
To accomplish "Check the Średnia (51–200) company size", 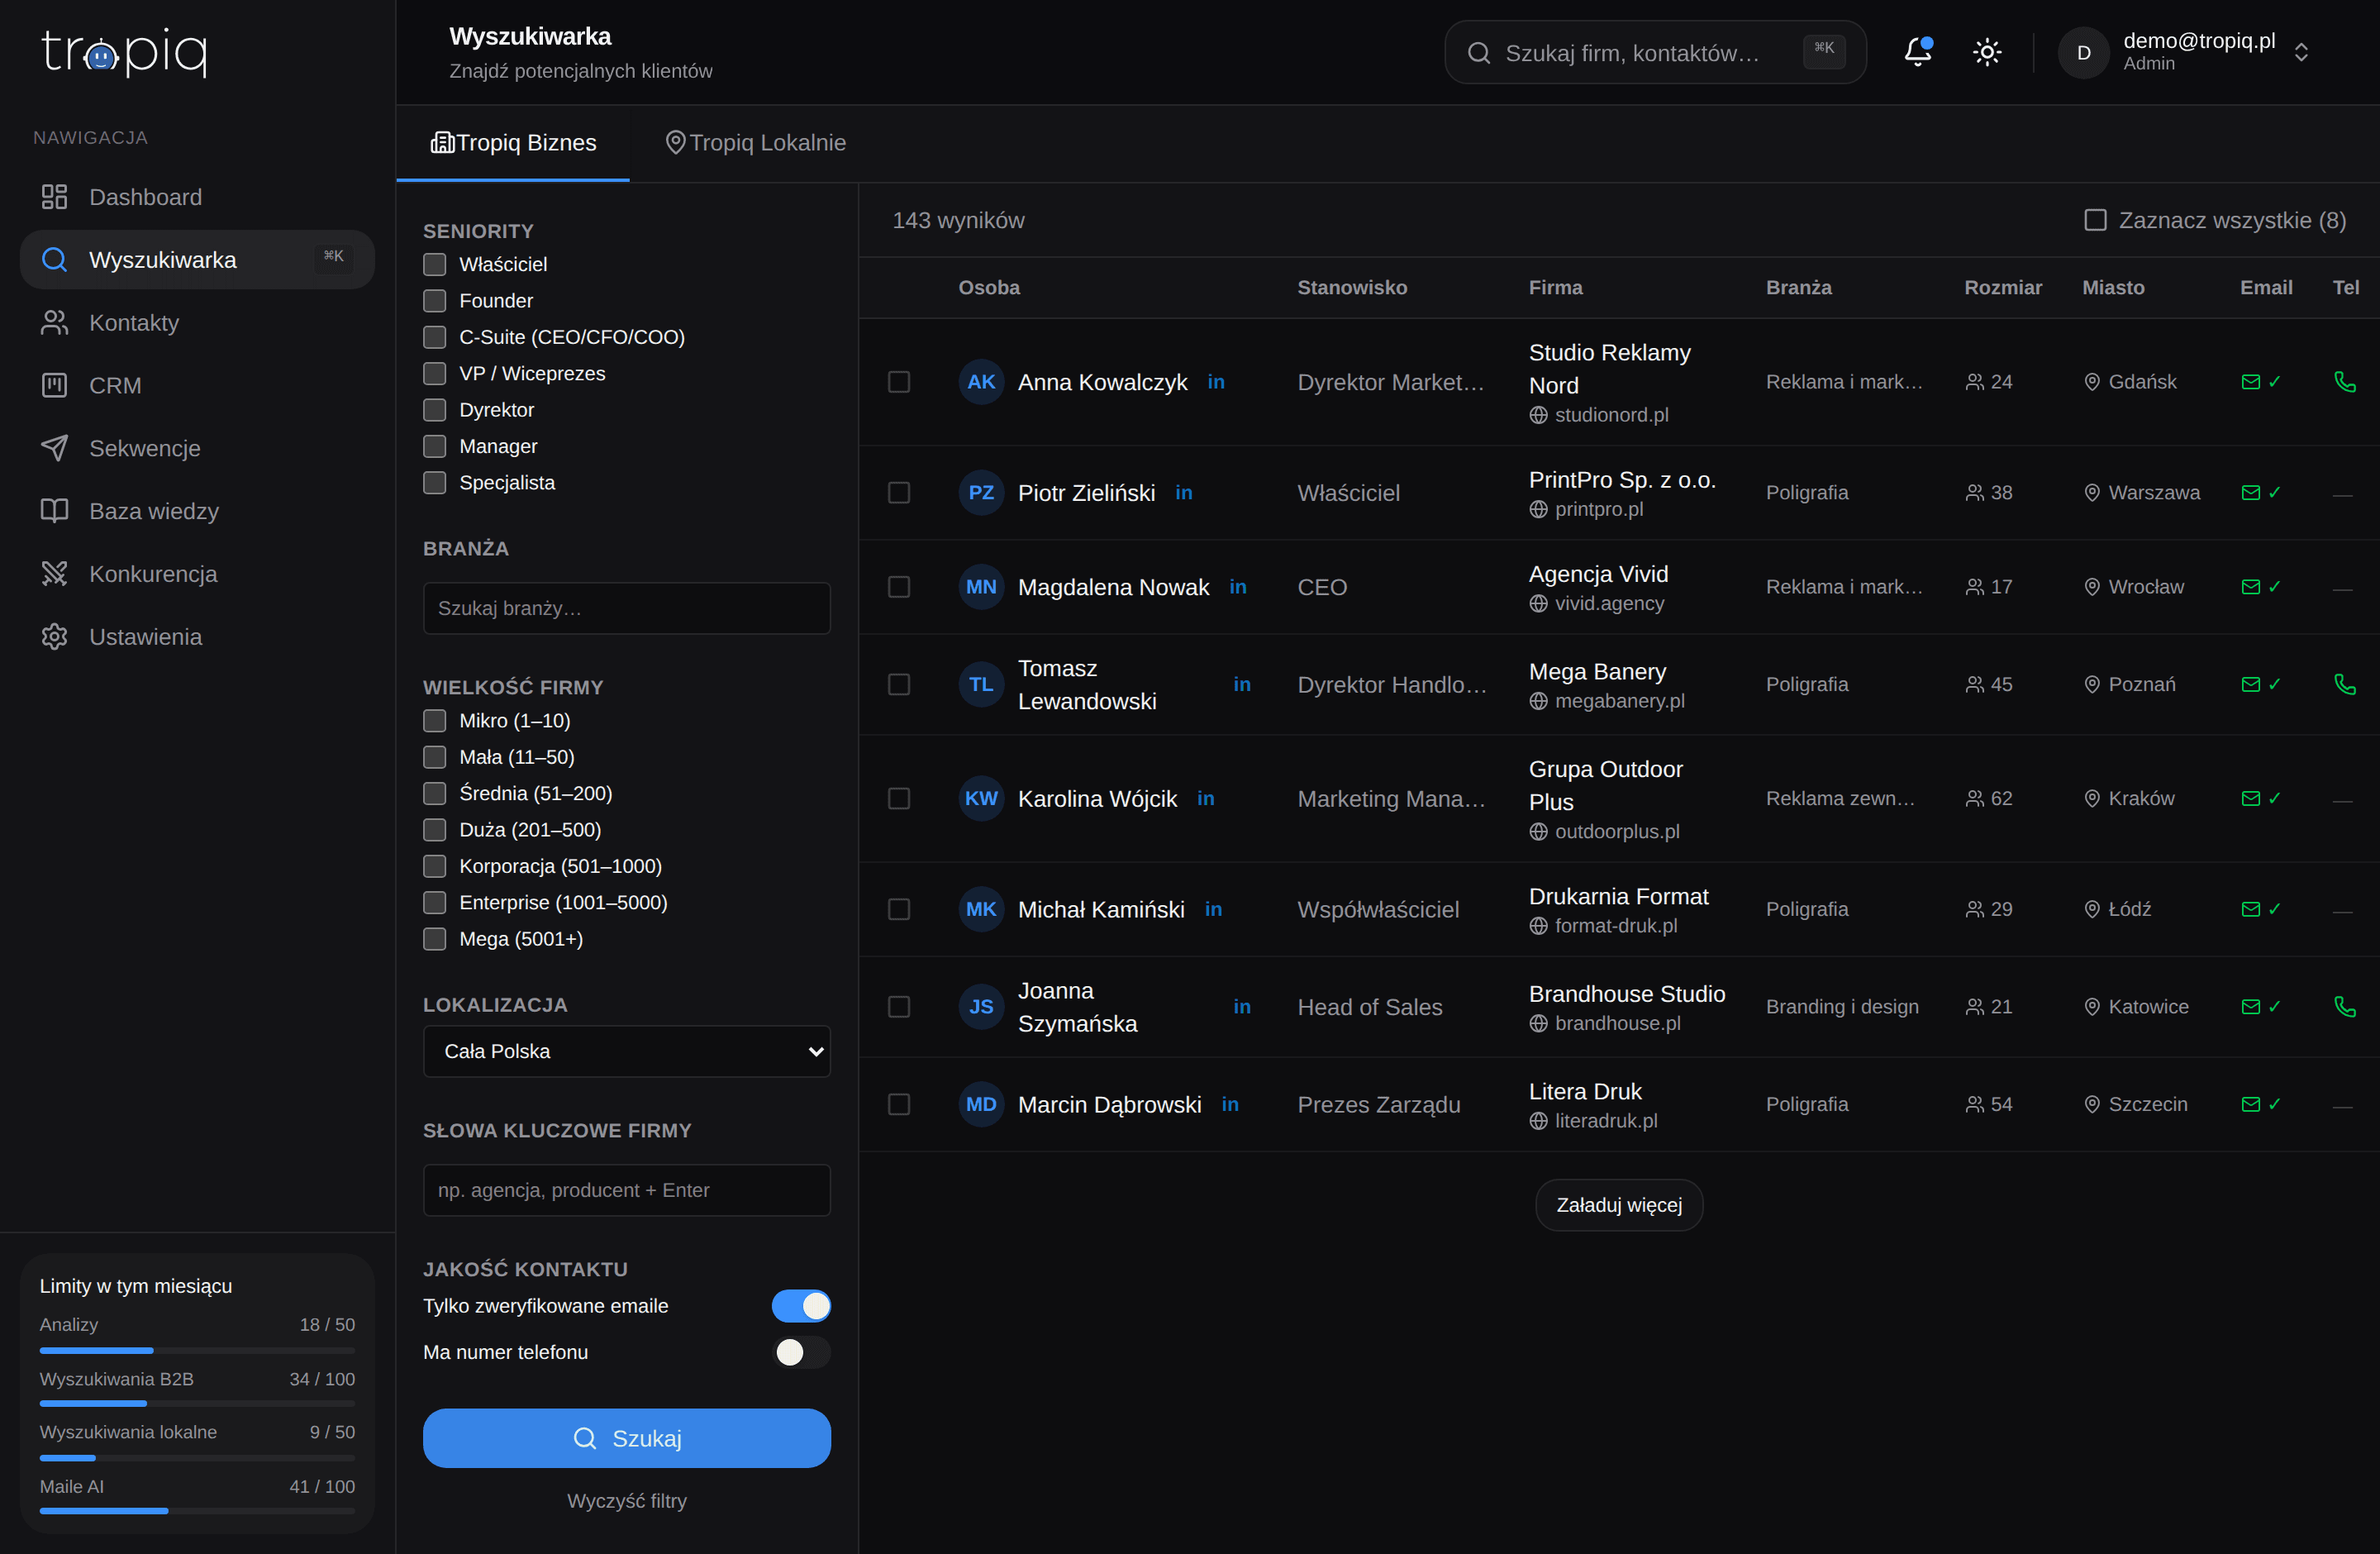I will pyautogui.click(x=434, y=794).
